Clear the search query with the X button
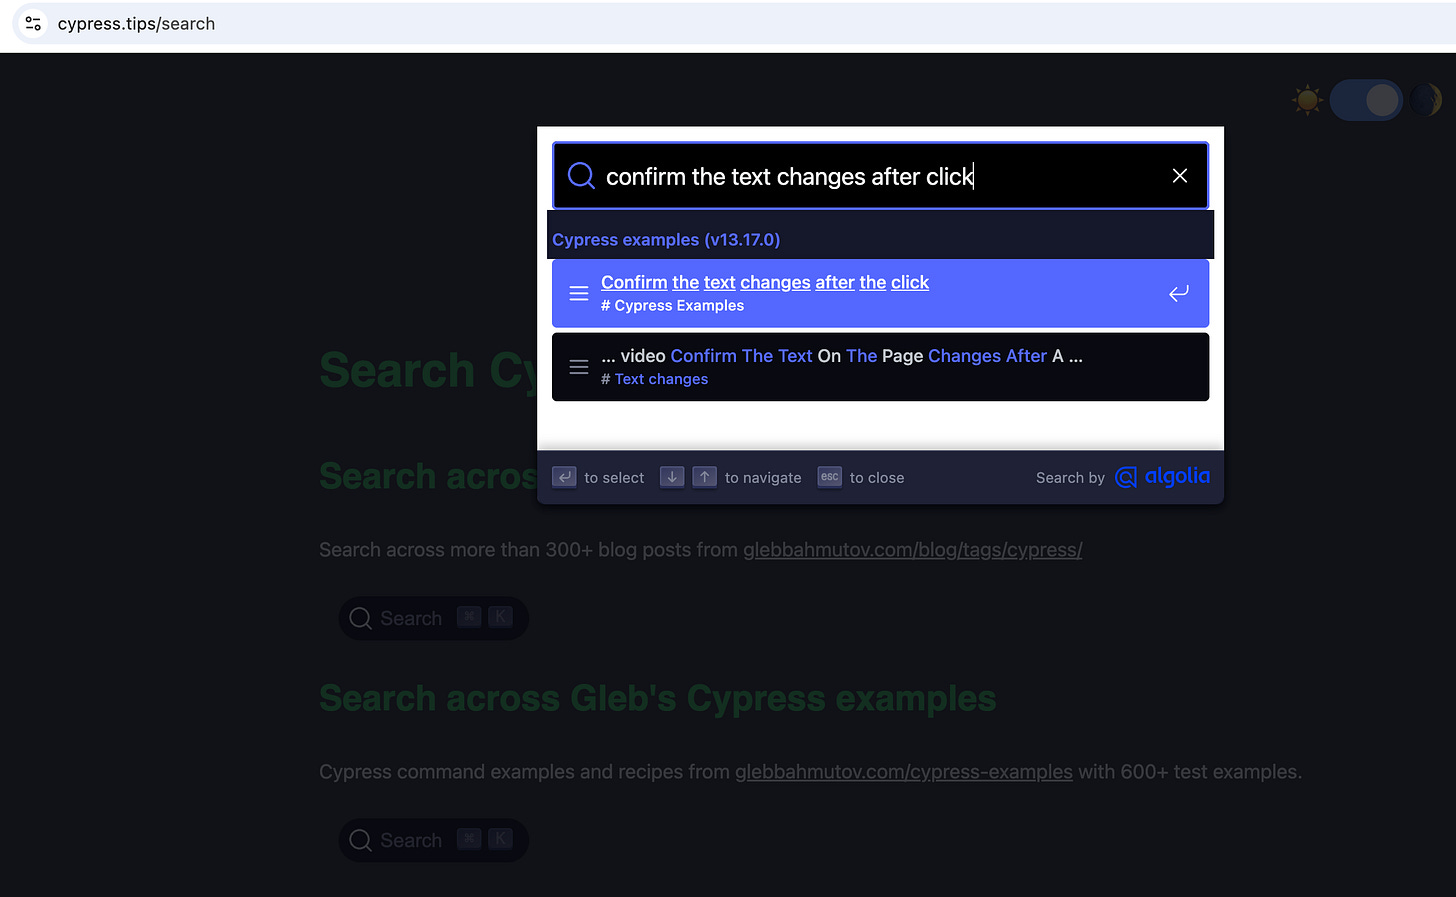The width and height of the screenshot is (1456, 897). 1179,175
